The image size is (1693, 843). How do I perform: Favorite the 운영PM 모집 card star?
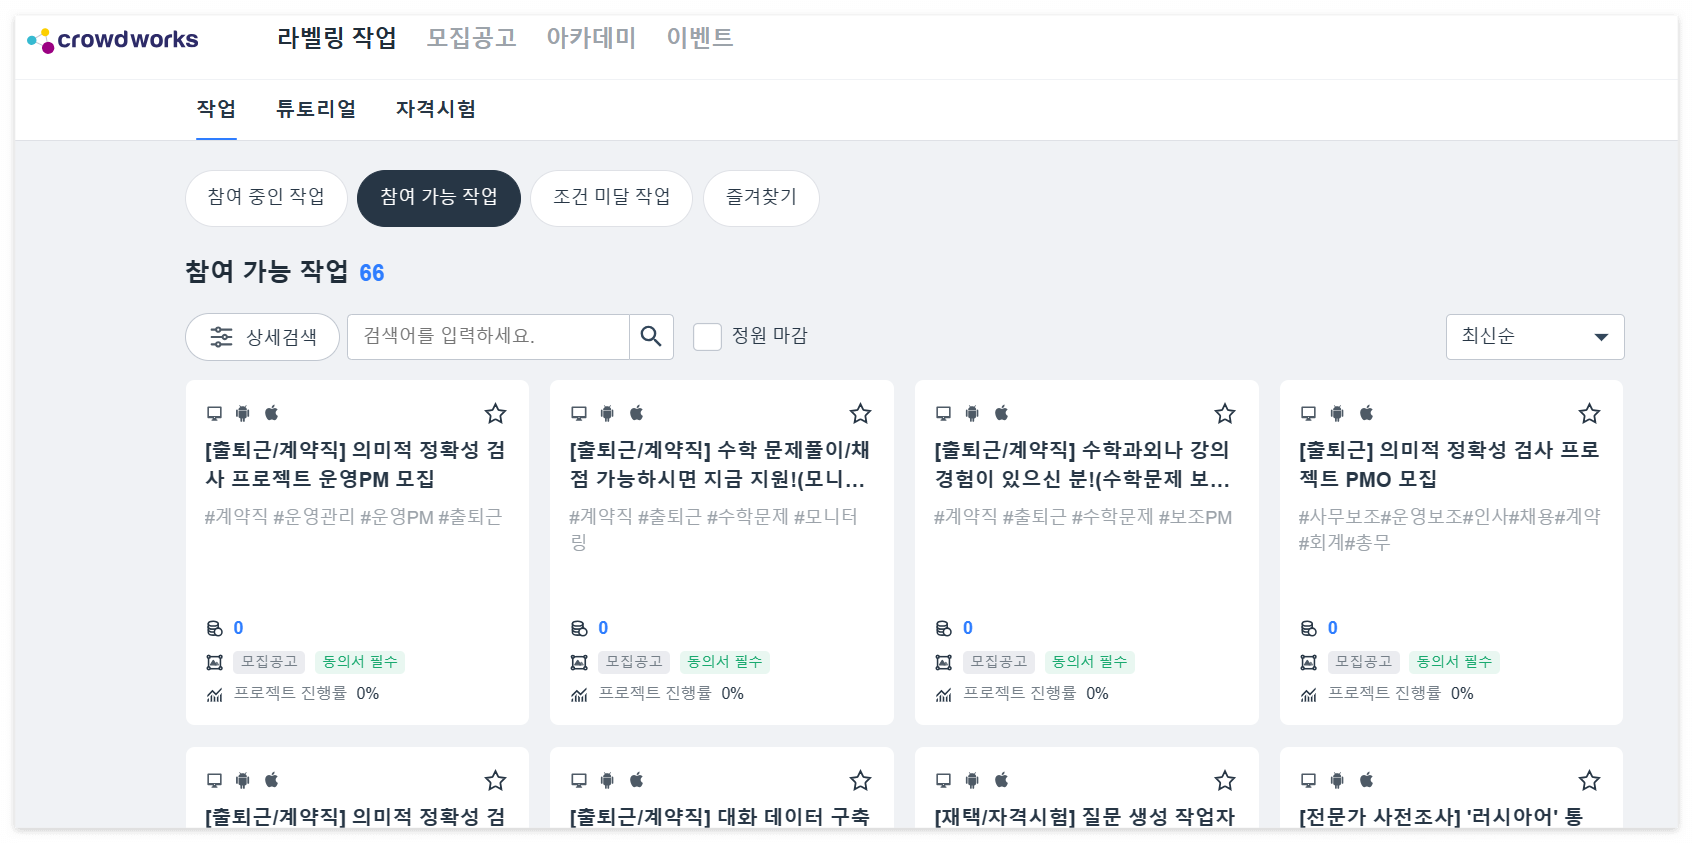pos(495,413)
